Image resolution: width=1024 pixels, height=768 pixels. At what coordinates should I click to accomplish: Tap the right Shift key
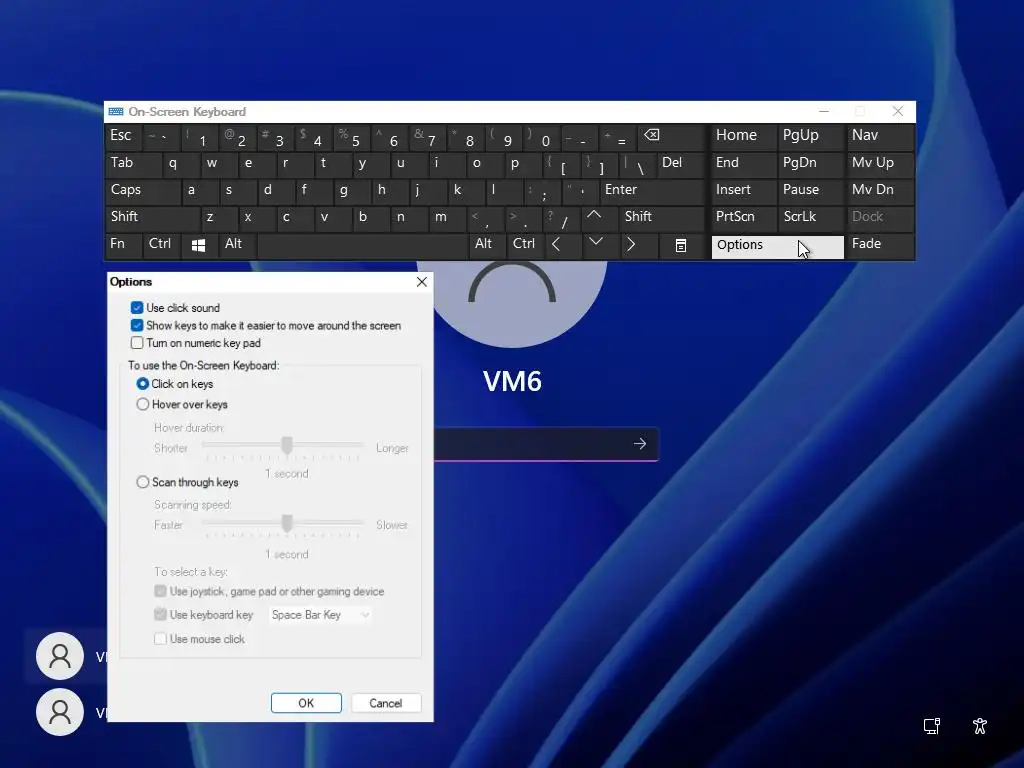coord(662,219)
